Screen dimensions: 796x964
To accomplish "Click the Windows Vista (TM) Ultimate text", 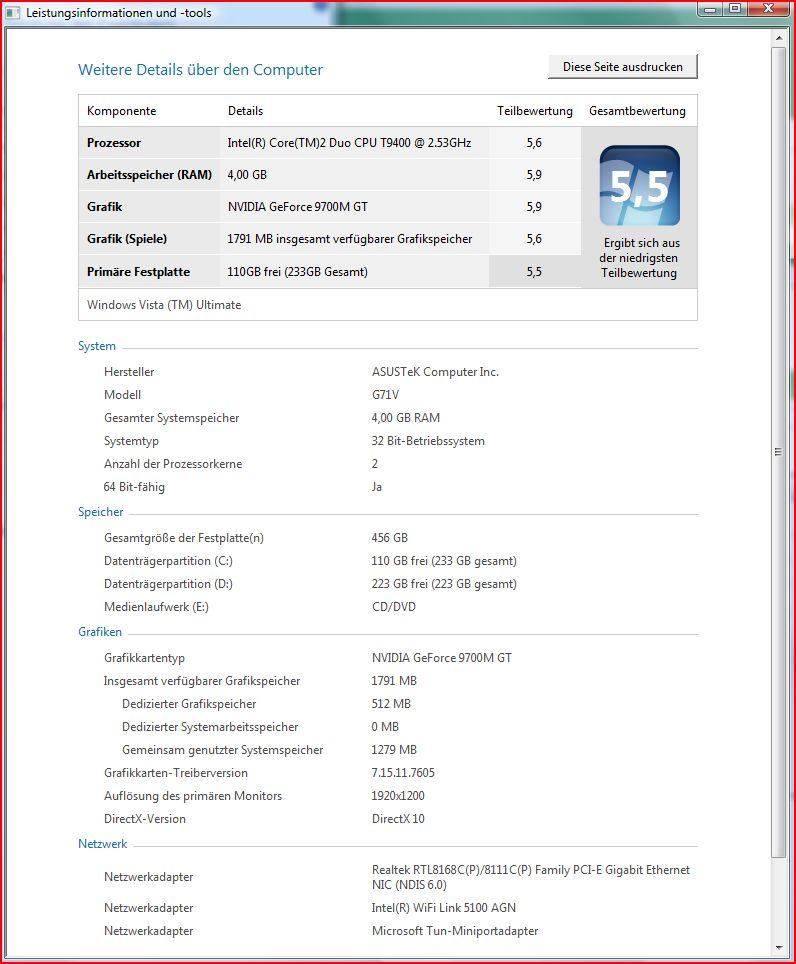I will 164,305.
